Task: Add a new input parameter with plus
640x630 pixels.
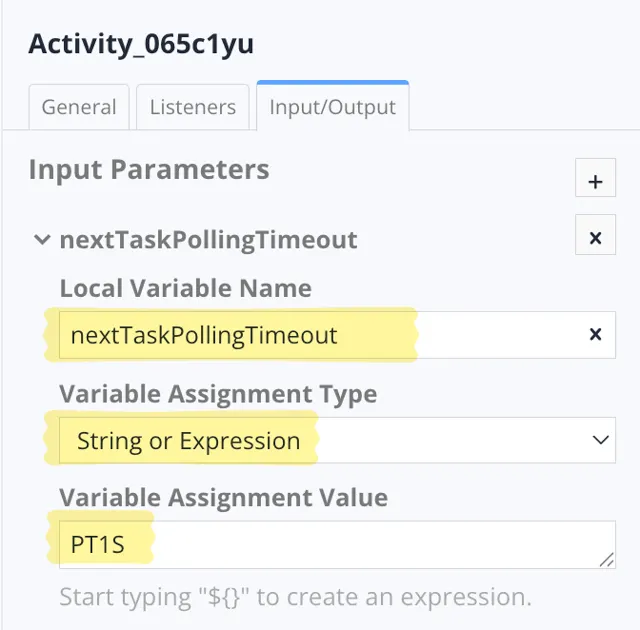Action: (x=595, y=181)
